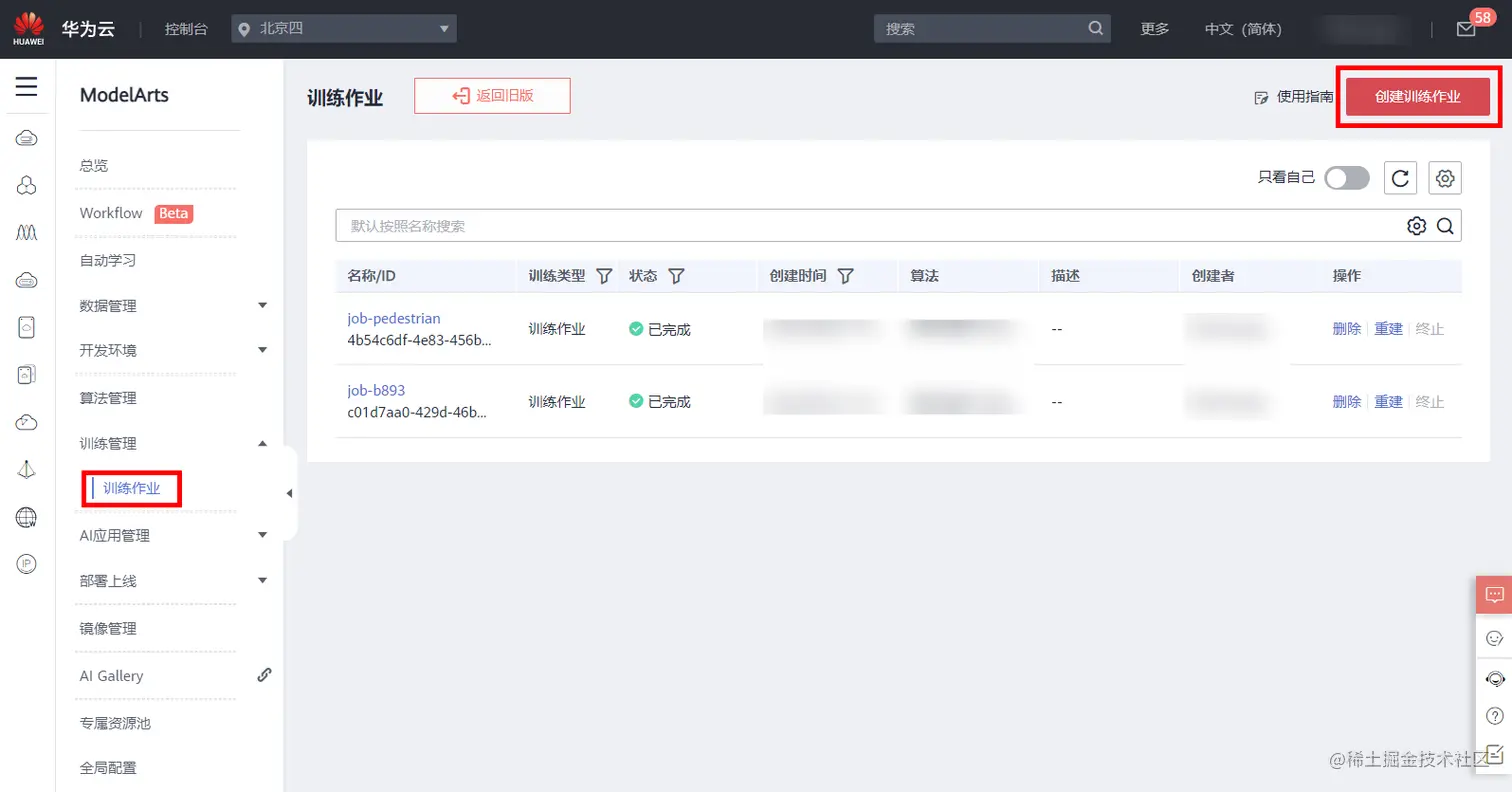Image resolution: width=1512 pixels, height=792 pixels.
Task: Click the search magnifier in top bar
Action: (1096, 29)
